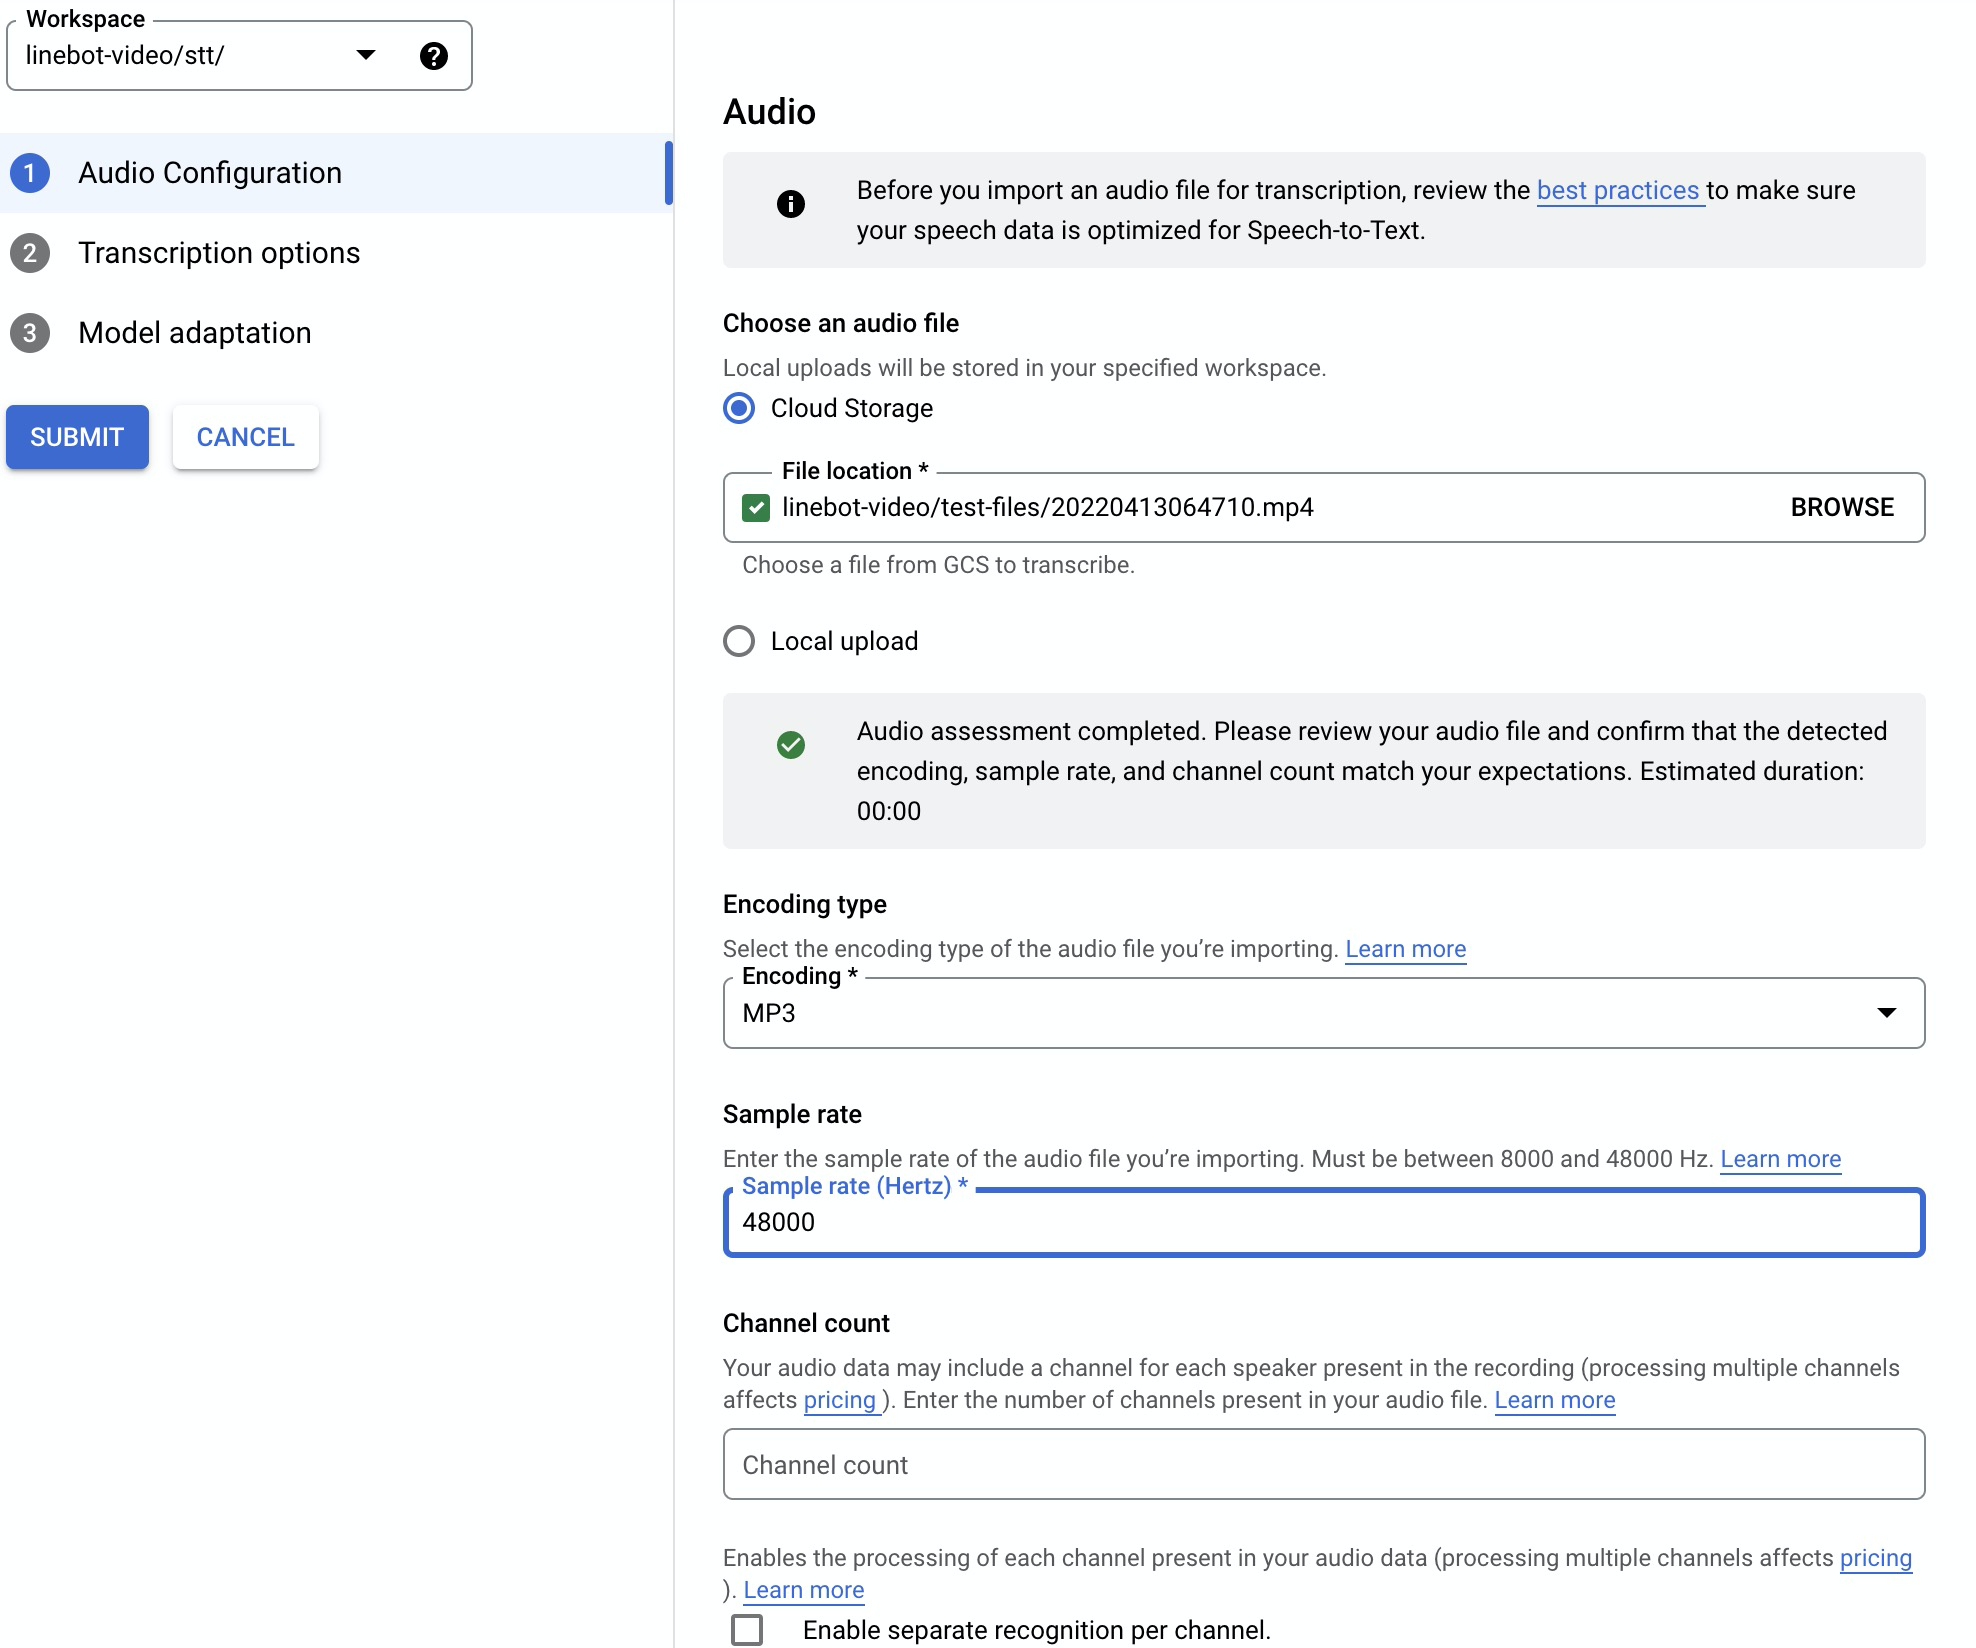Viewport: 1976px width, 1648px height.
Task: Enable separate recognition per channel checkbox
Action: [x=747, y=1629]
